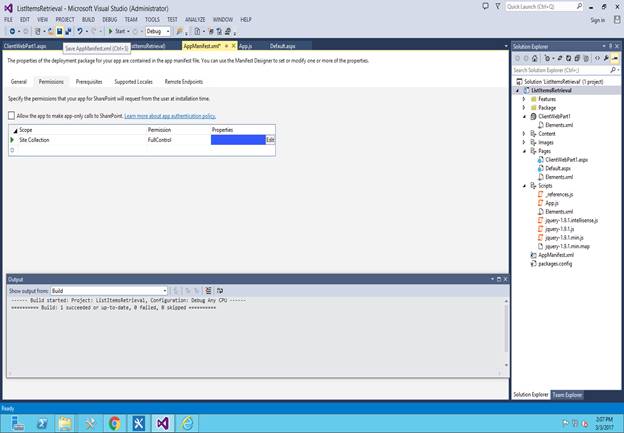Click the Navigate Backward toolbar icon
The height and width of the screenshot is (433, 624).
12,31
